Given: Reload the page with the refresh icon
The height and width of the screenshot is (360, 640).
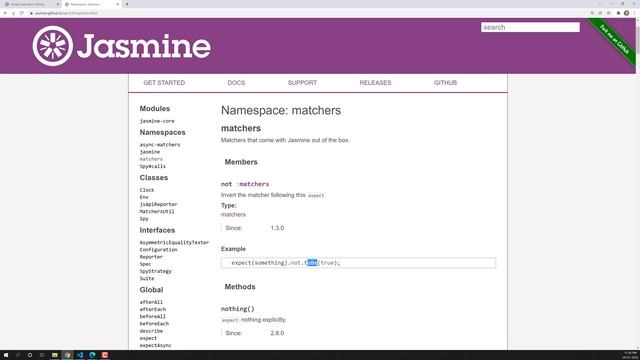Looking at the screenshot, I should [22, 13].
